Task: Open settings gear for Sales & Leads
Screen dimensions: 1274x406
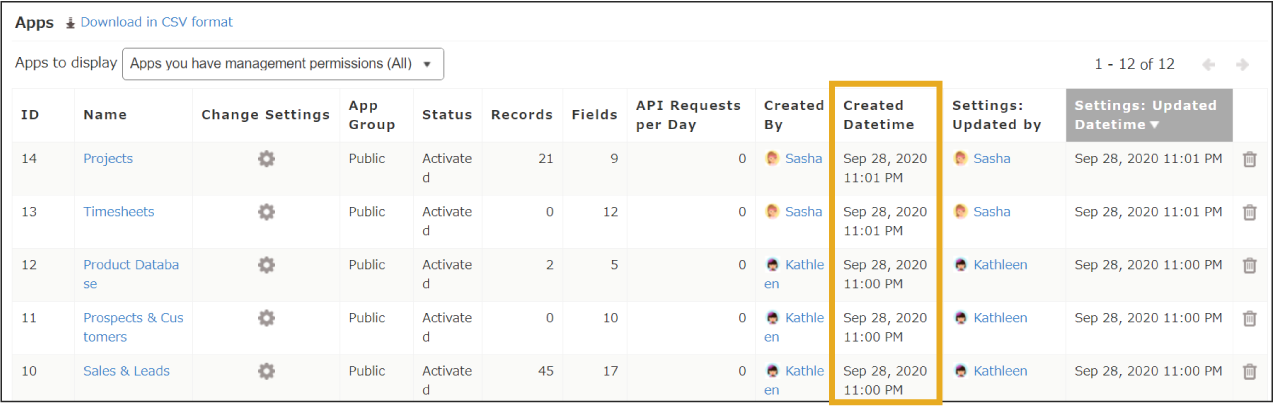Action: tap(266, 371)
